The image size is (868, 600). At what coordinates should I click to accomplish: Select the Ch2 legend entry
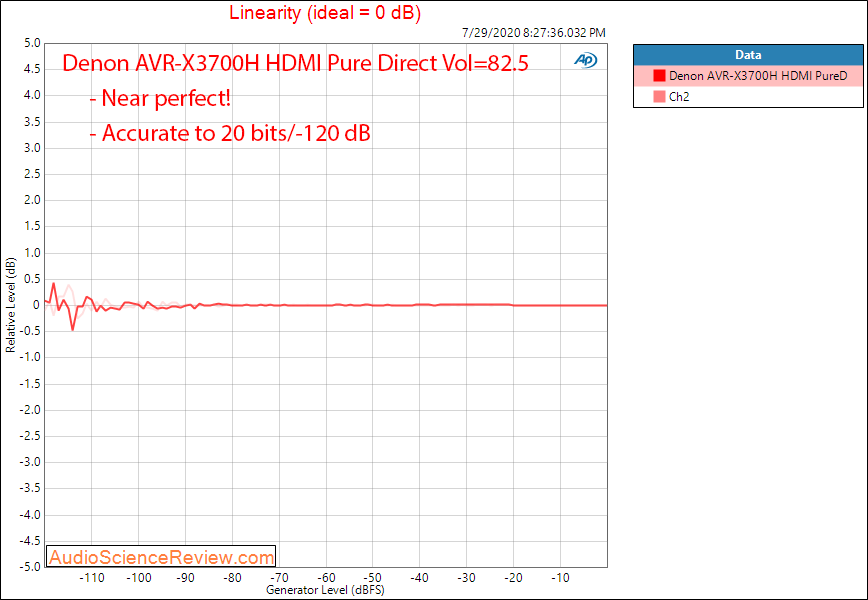click(748, 97)
